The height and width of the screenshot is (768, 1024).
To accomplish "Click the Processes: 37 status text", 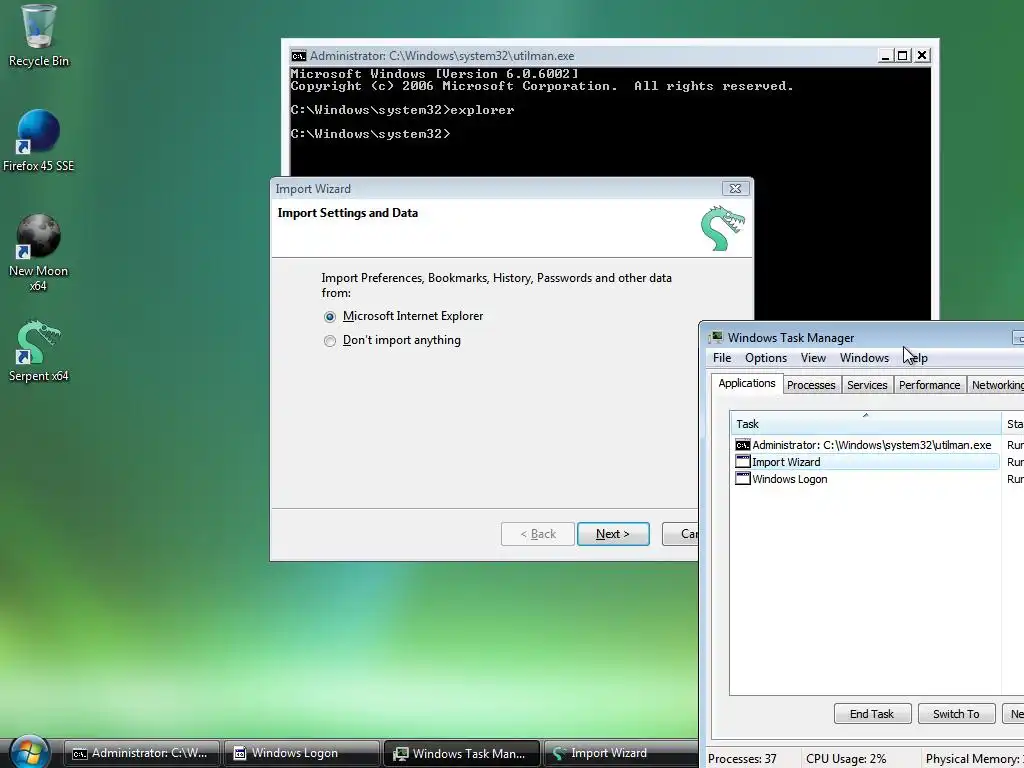I will point(743,759).
